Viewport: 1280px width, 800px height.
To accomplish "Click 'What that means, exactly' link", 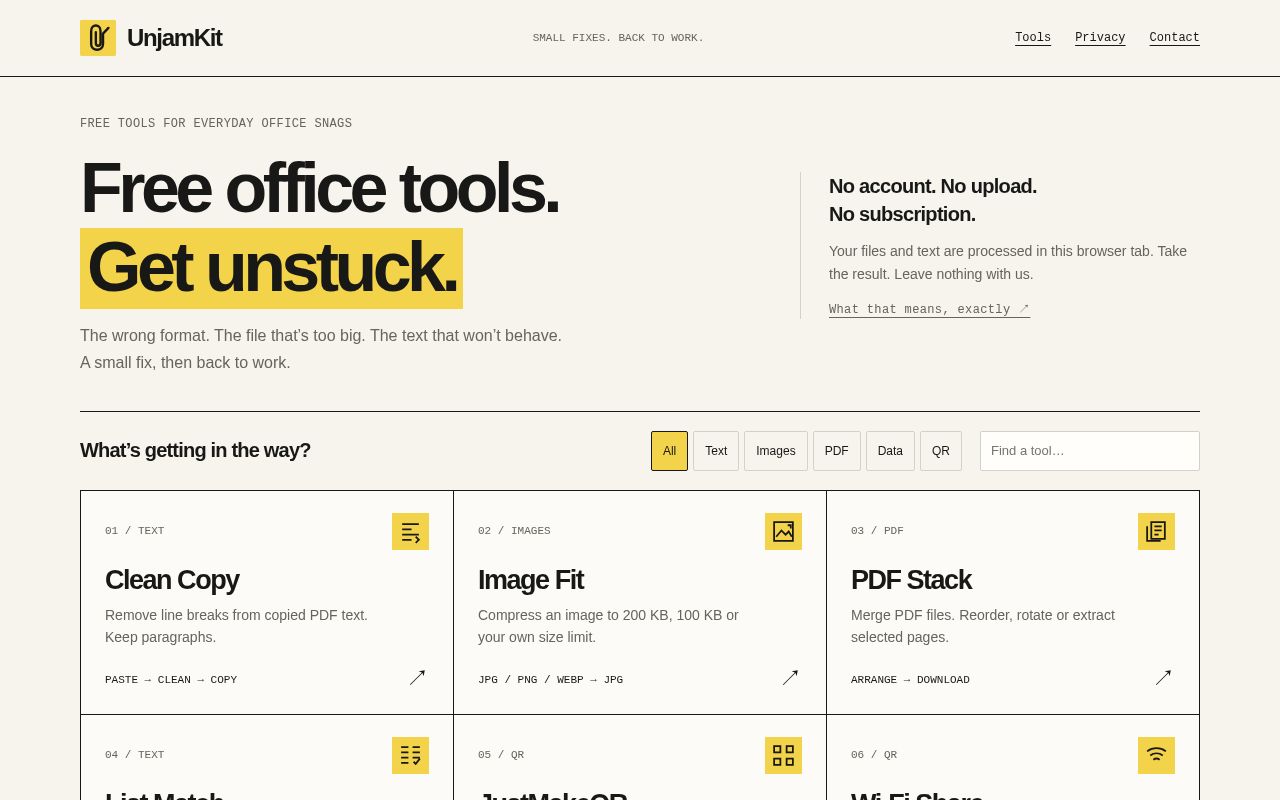I will tap(929, 310).
